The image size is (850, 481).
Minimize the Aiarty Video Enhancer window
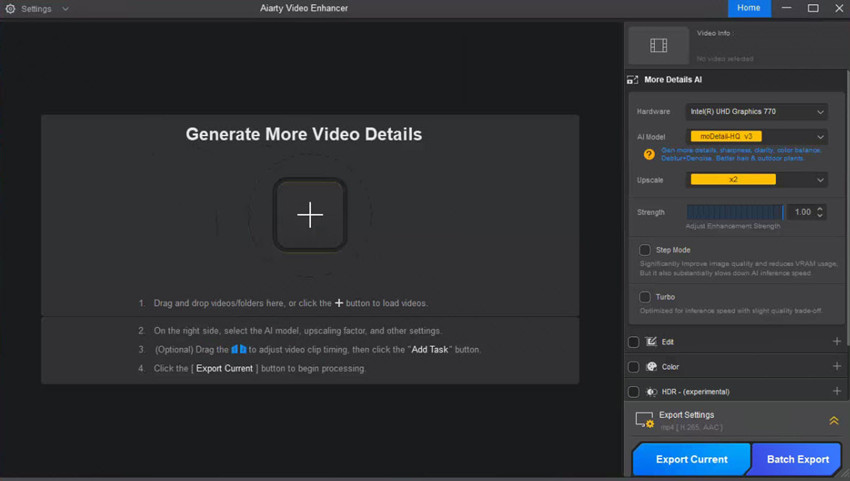click(787, 8)
